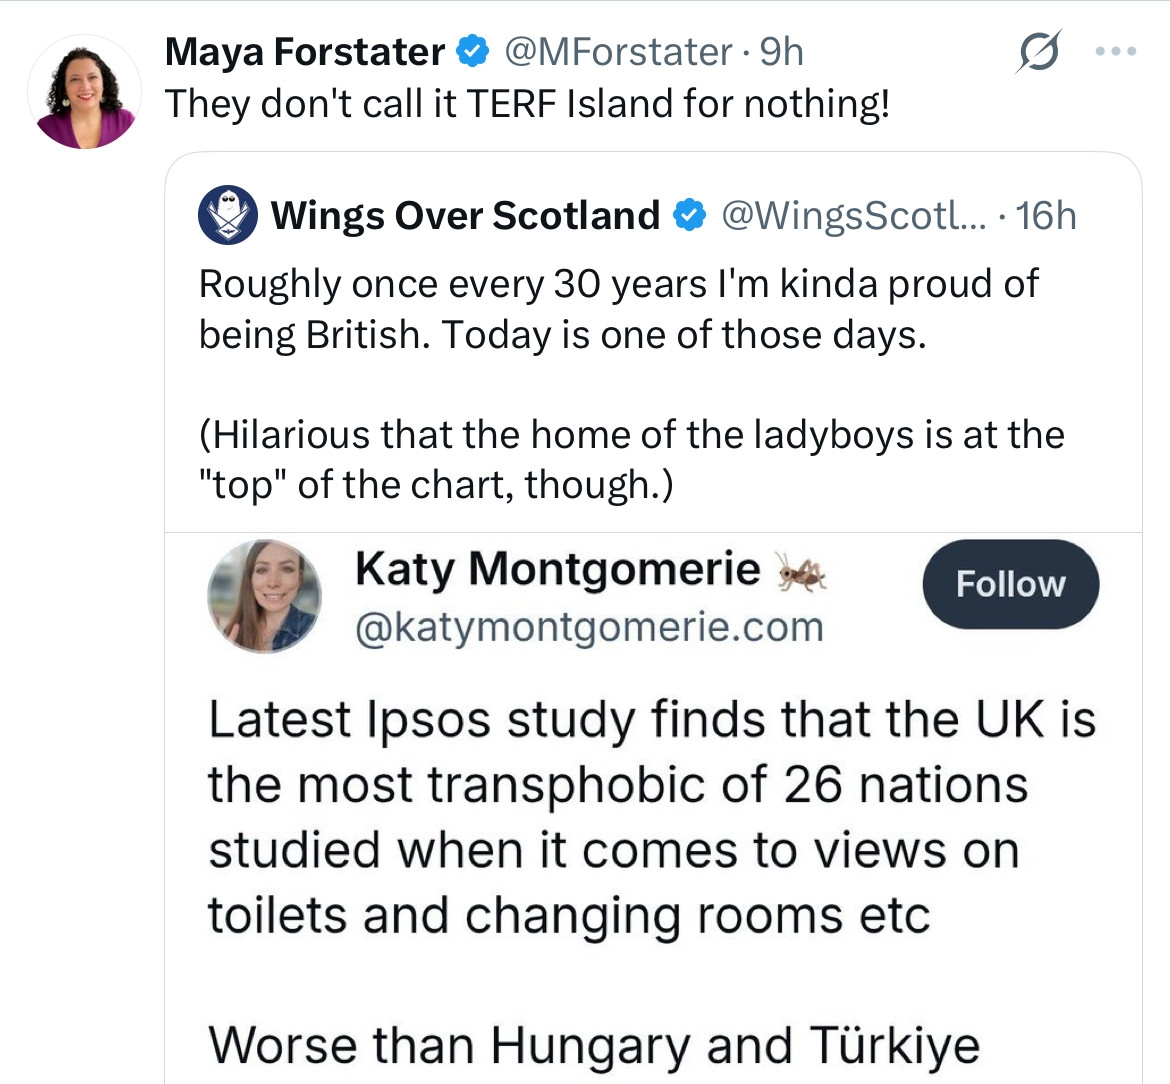This screenshot has height=1084, width=1170.
Task: Open the Maya Forstater display name link
Action: click(304, 52)
